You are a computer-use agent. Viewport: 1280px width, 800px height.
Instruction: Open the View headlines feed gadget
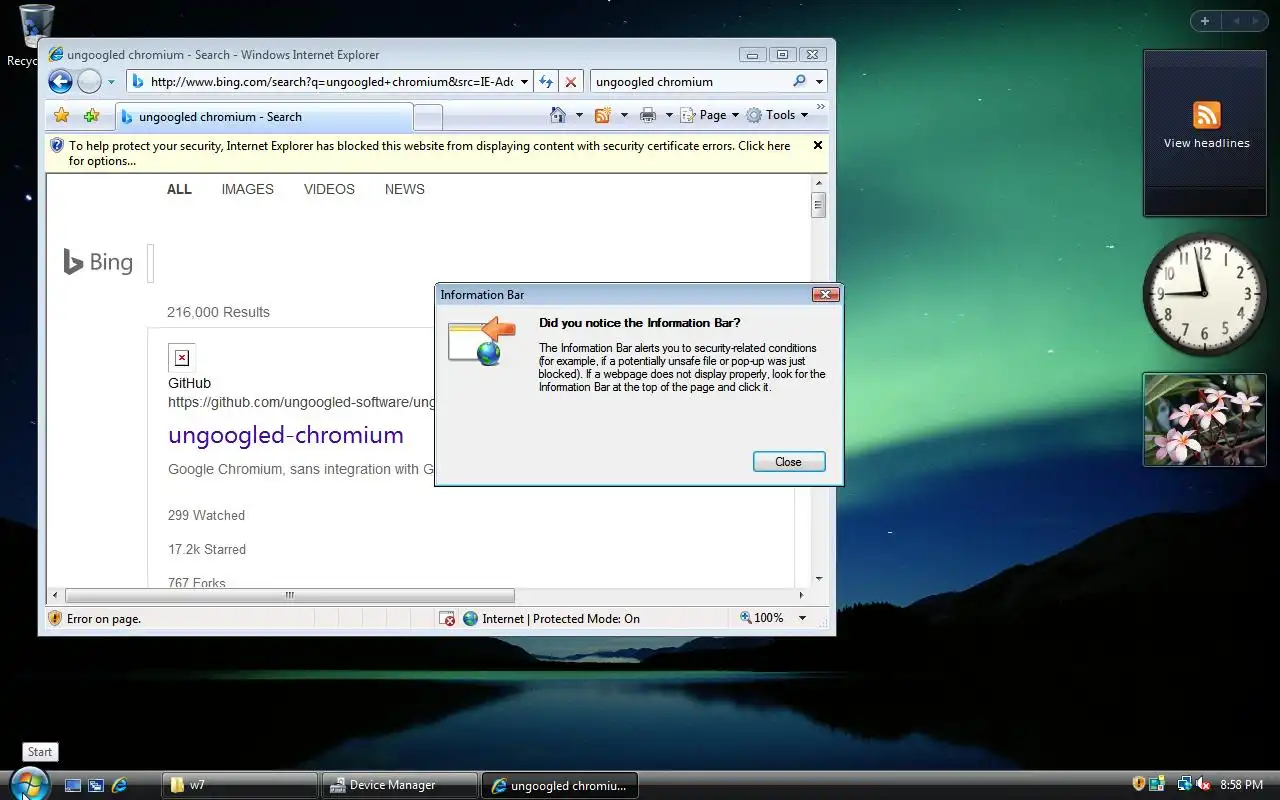point(1206,133)
